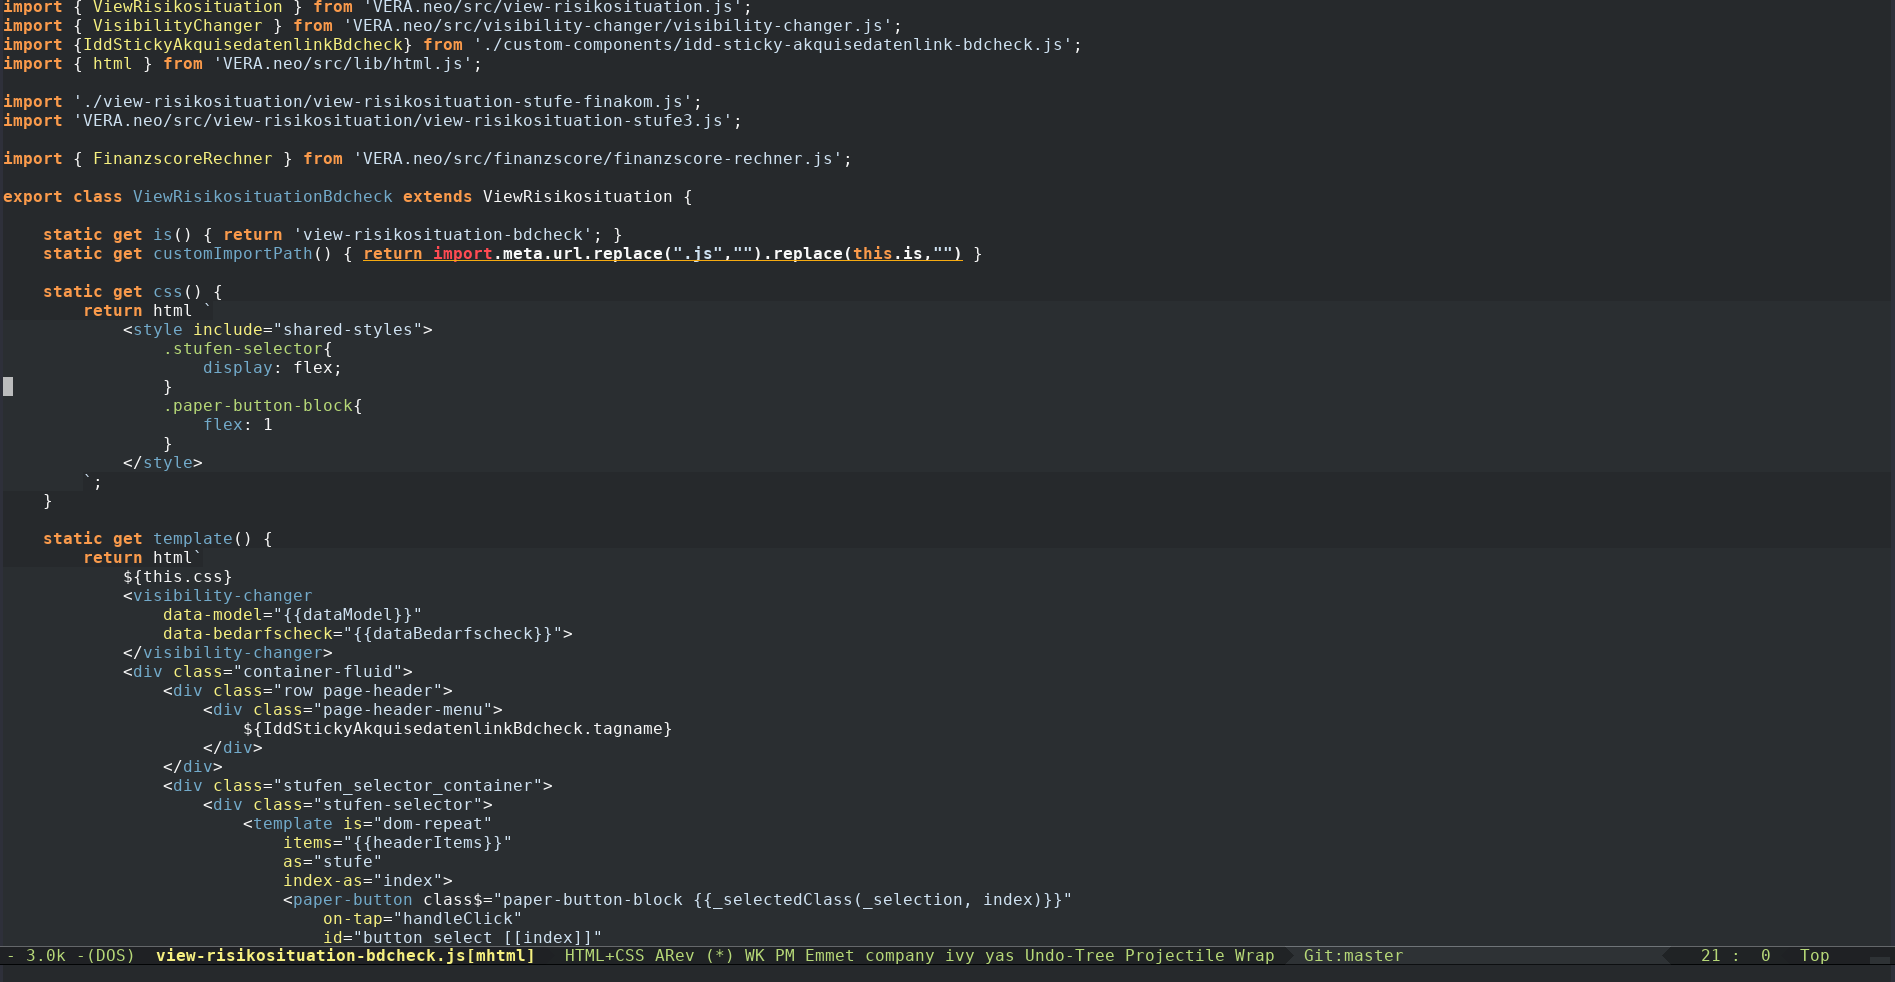Click the as="stufe" attribute line
Screen dimensions: 1895x982
coord(332,862)
